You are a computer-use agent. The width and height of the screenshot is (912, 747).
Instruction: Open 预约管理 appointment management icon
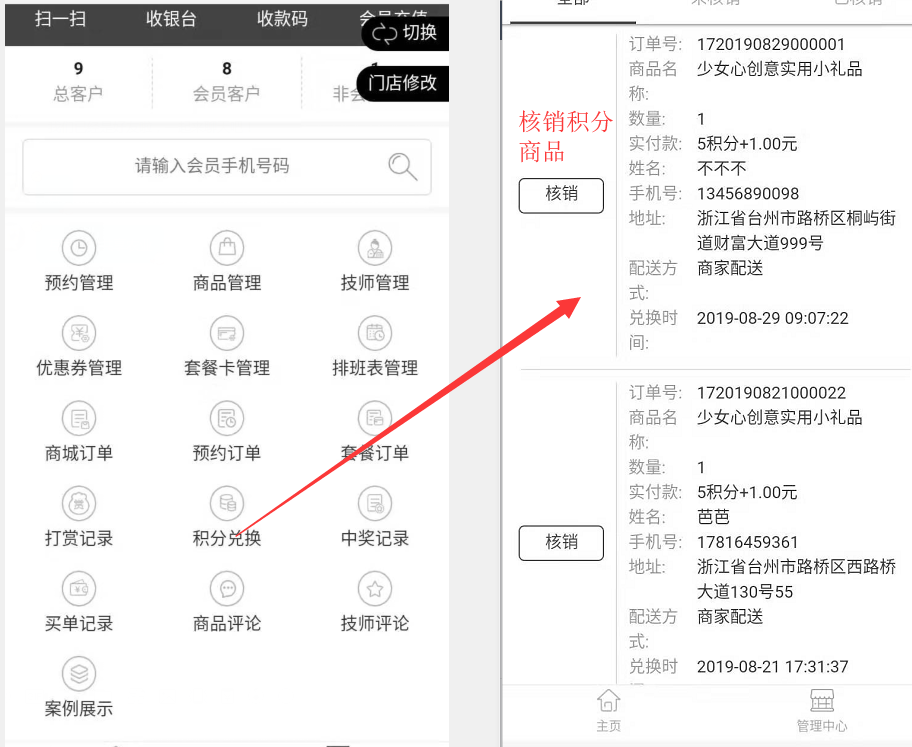point(79,248)
